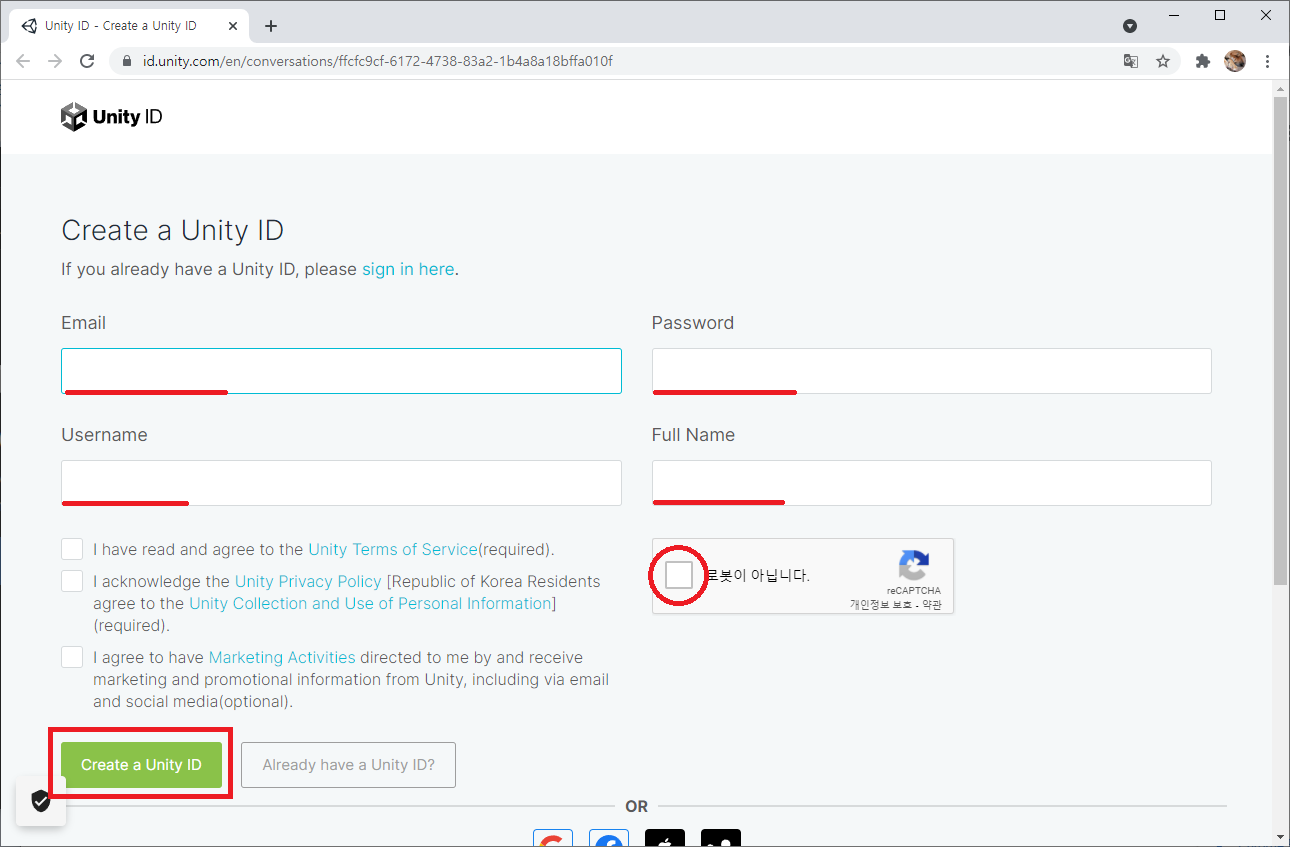Screen dimensions: 1290x847
Task: Check the Unity Privacy Policy acknowledgment
Action: [x=72, y=581]
